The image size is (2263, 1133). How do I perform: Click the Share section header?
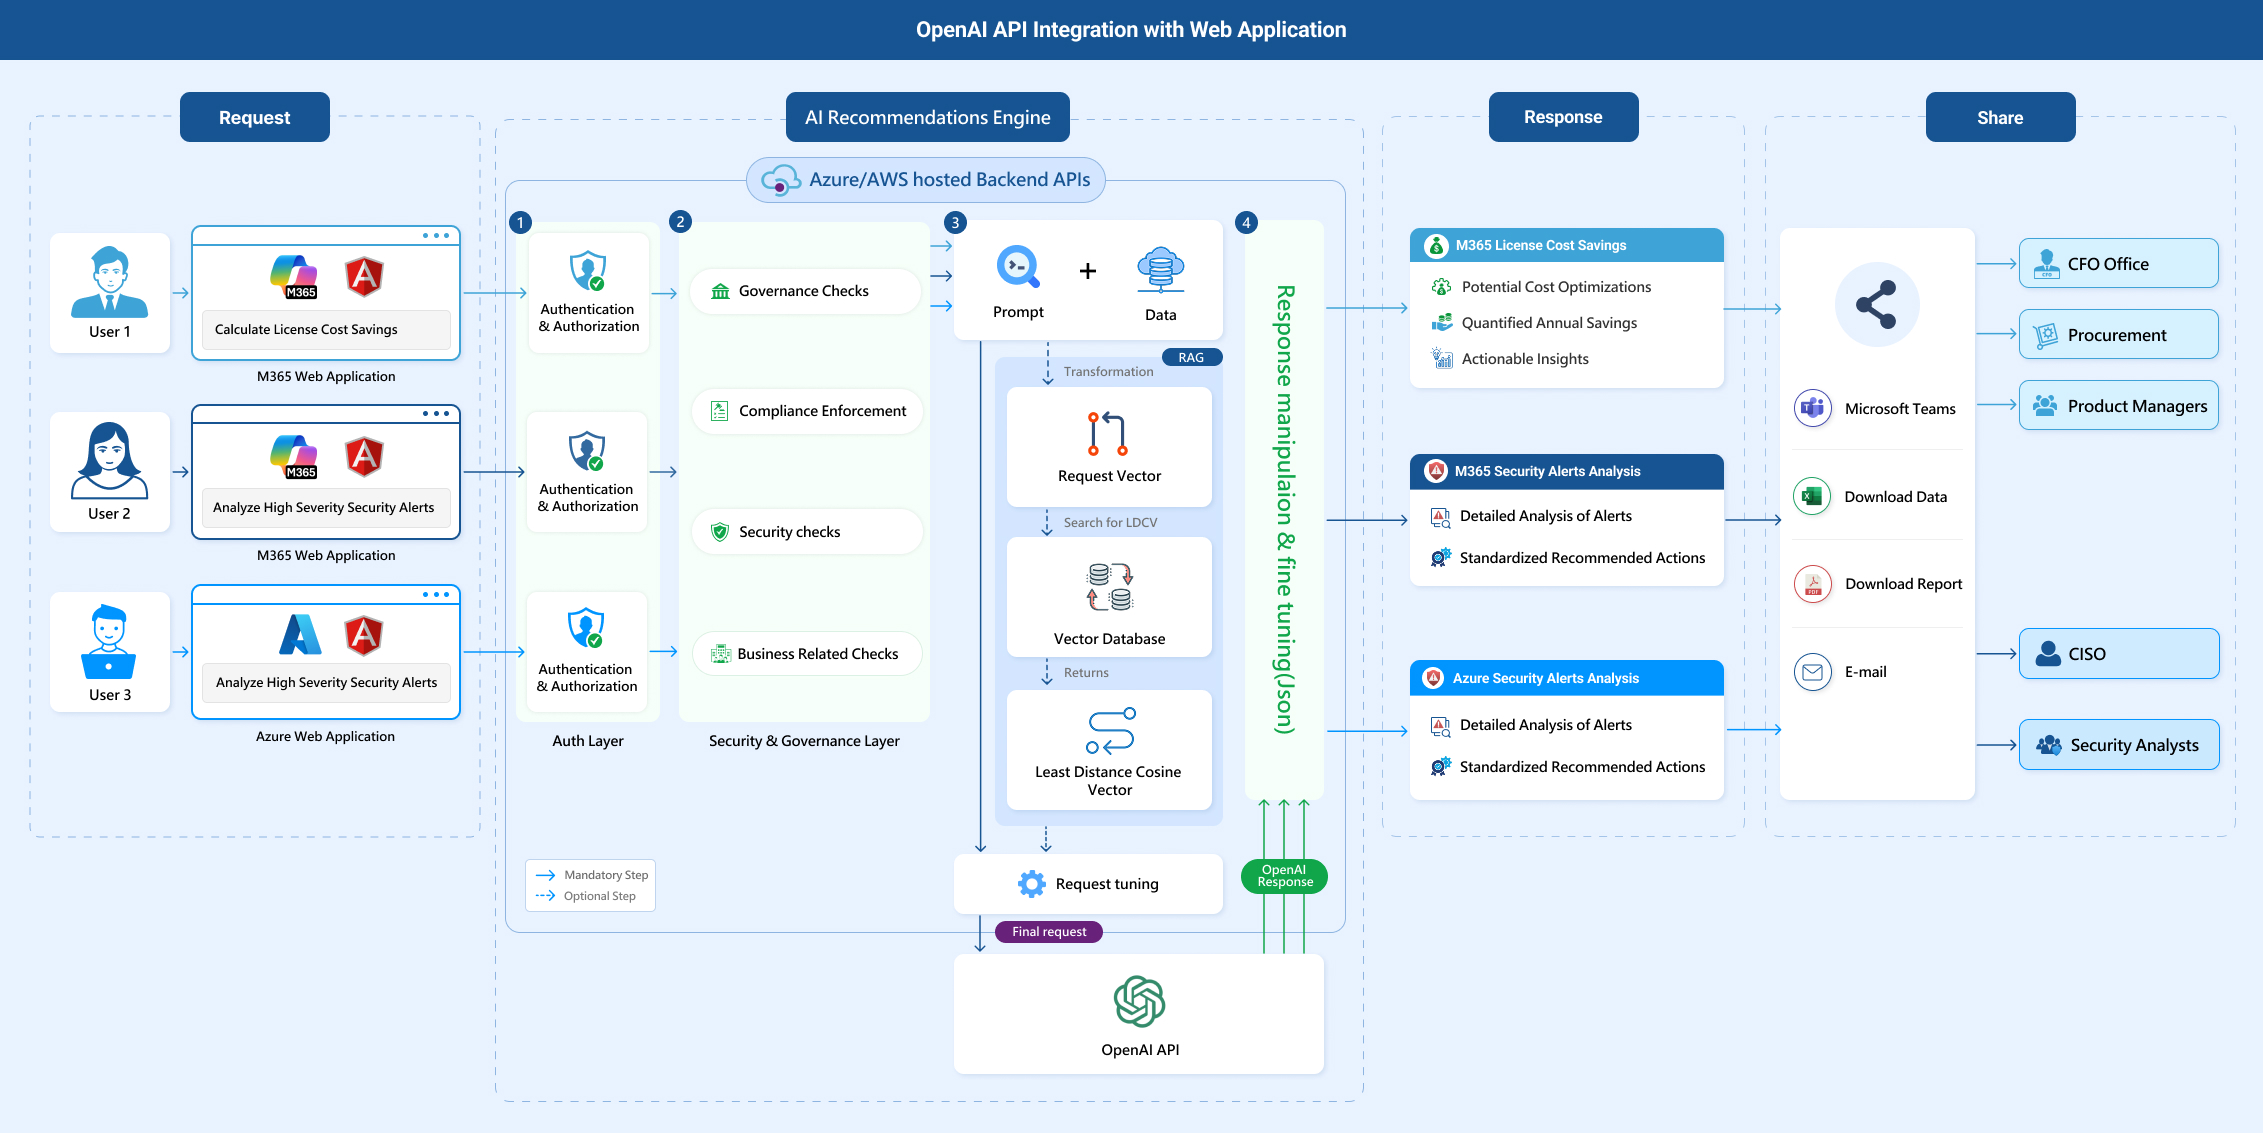[2001, 117]
